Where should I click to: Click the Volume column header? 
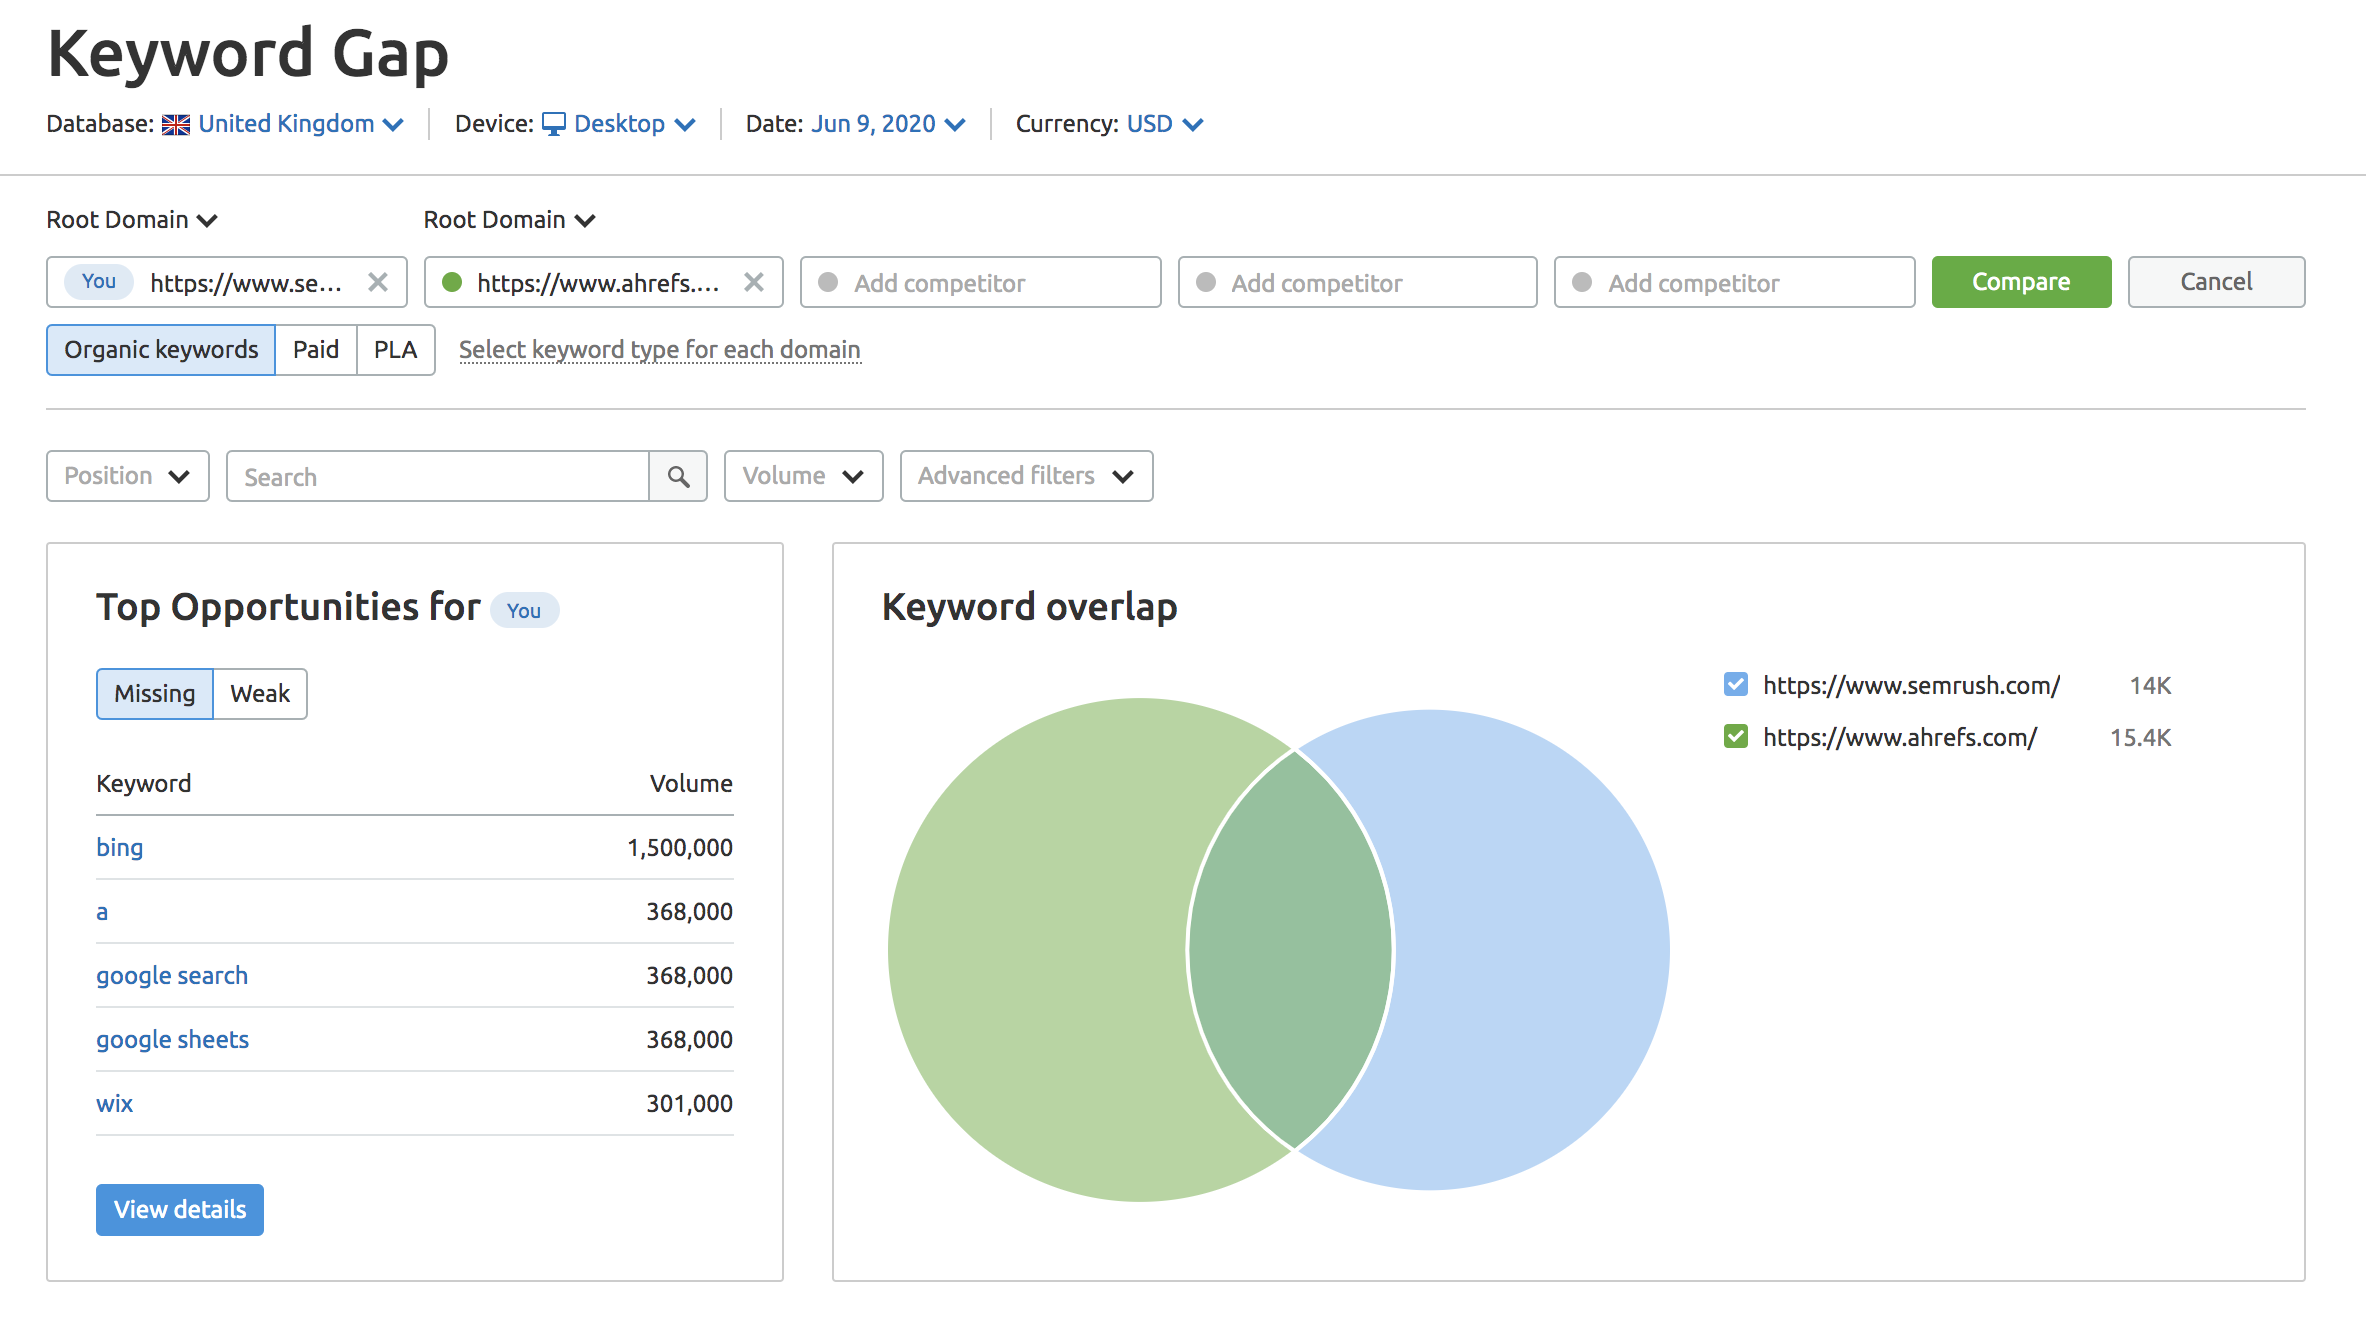pos(691,784)
